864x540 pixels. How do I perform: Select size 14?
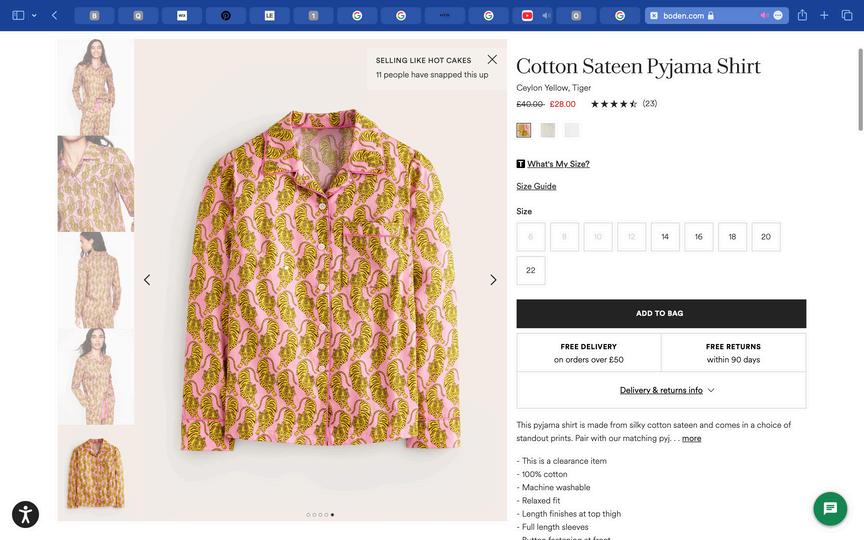tap(665, 237)
